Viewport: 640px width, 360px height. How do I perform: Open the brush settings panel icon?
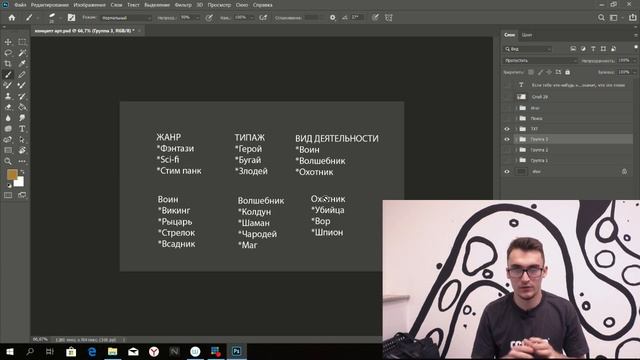(71, 18)
